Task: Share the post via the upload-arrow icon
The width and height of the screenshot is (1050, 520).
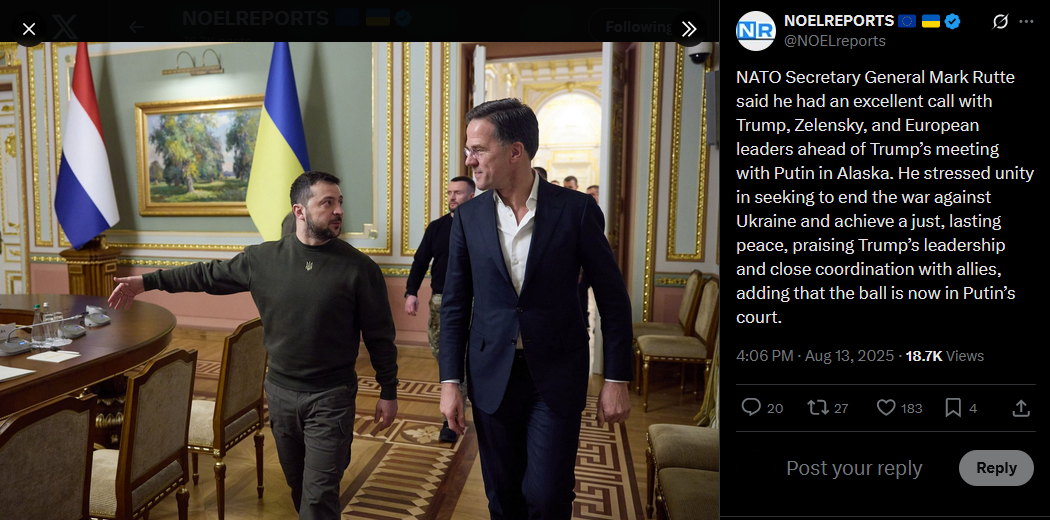Action: click(1021, 408)
